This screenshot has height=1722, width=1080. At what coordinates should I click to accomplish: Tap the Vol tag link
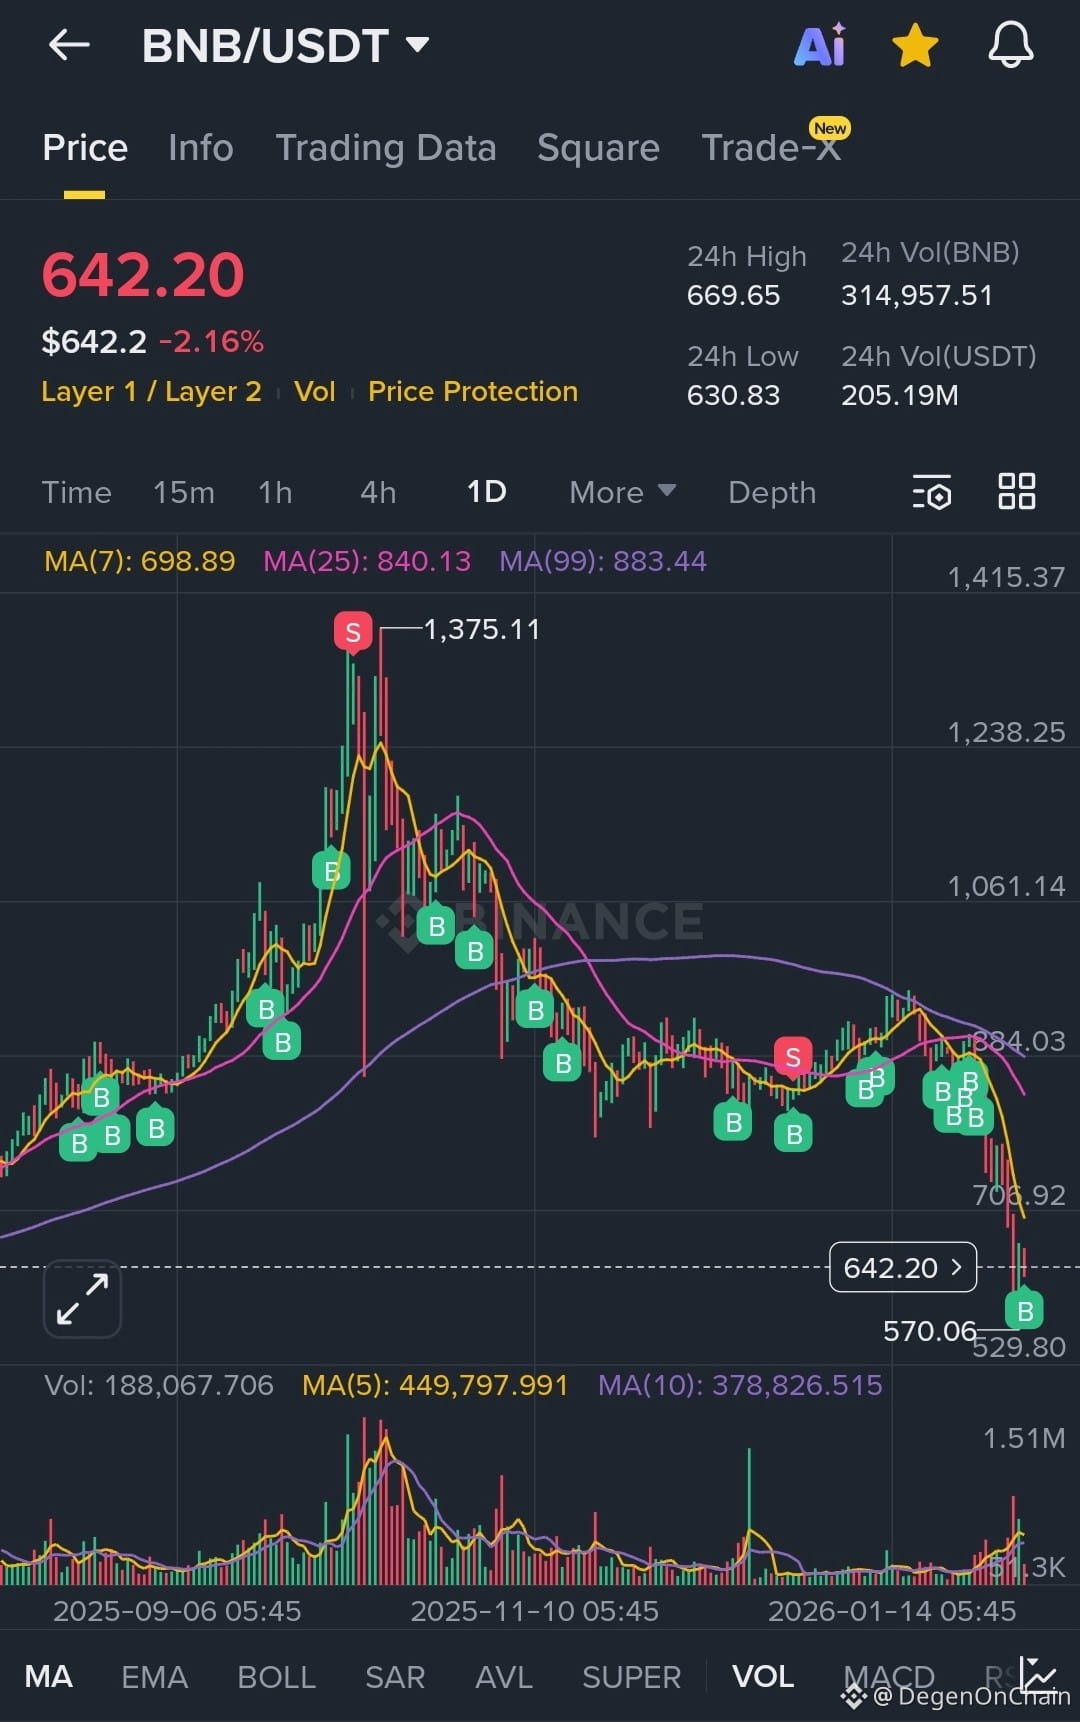pos(315,391)
